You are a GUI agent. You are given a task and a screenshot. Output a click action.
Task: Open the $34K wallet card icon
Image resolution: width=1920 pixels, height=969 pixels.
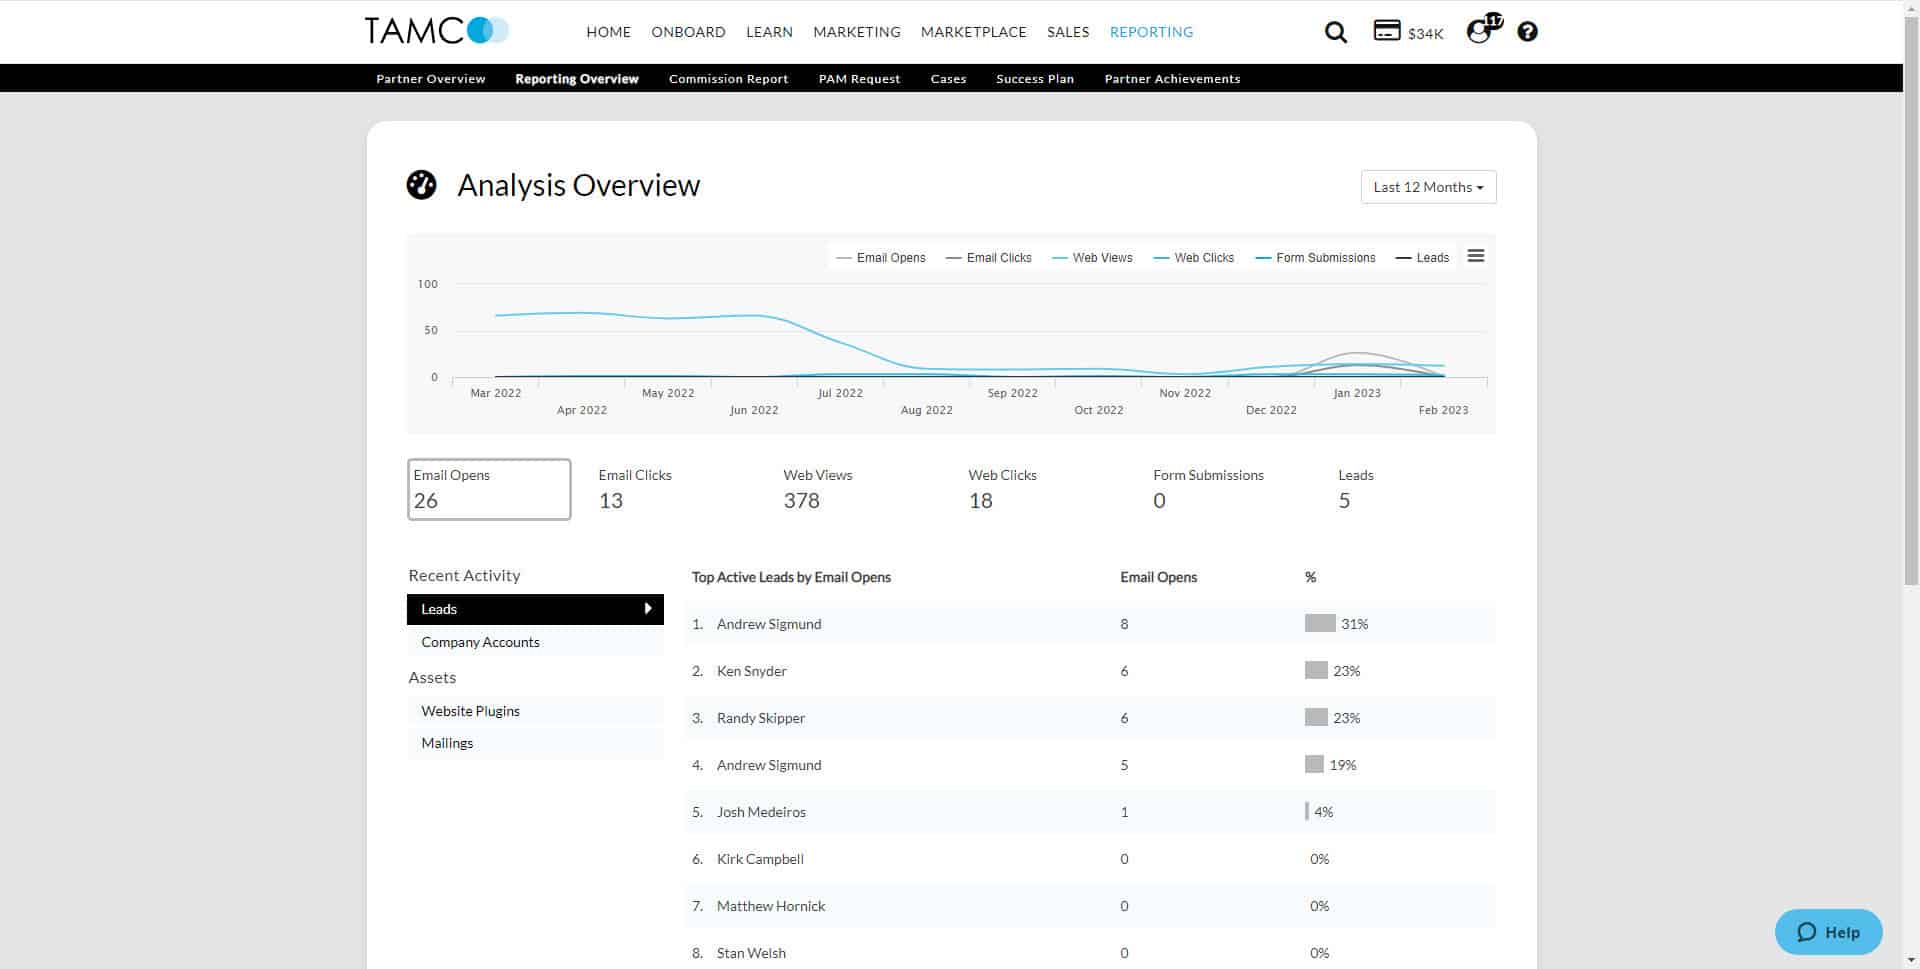(1386, 31)
